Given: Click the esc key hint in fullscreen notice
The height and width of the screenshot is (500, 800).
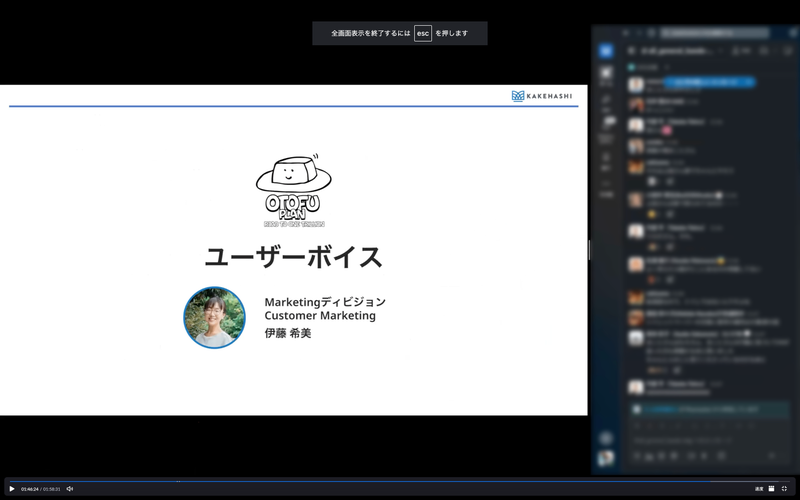Looking at the screenshot, I should (423, 33).
